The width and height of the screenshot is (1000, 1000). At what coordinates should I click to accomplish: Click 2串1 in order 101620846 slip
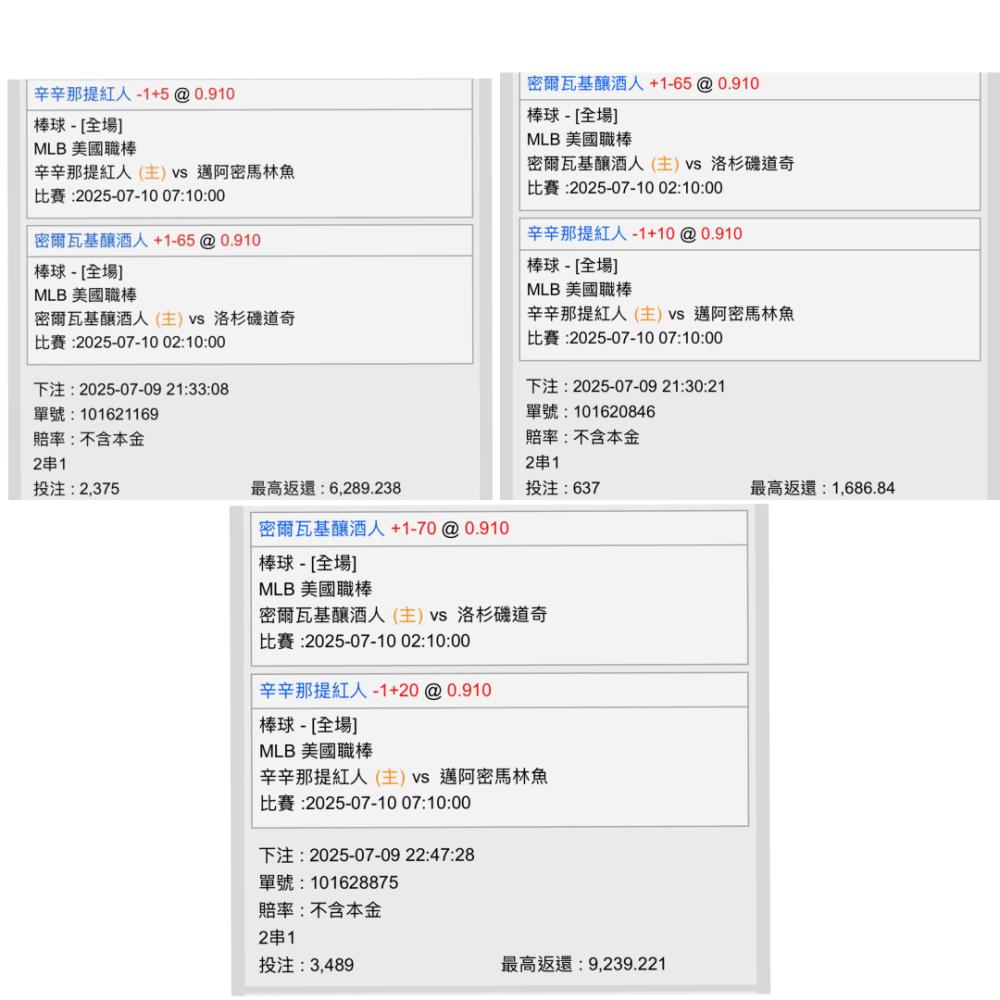(543, 463)
